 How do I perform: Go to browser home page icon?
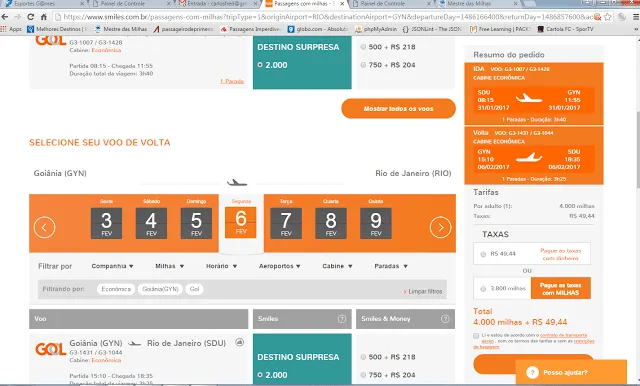44,17
